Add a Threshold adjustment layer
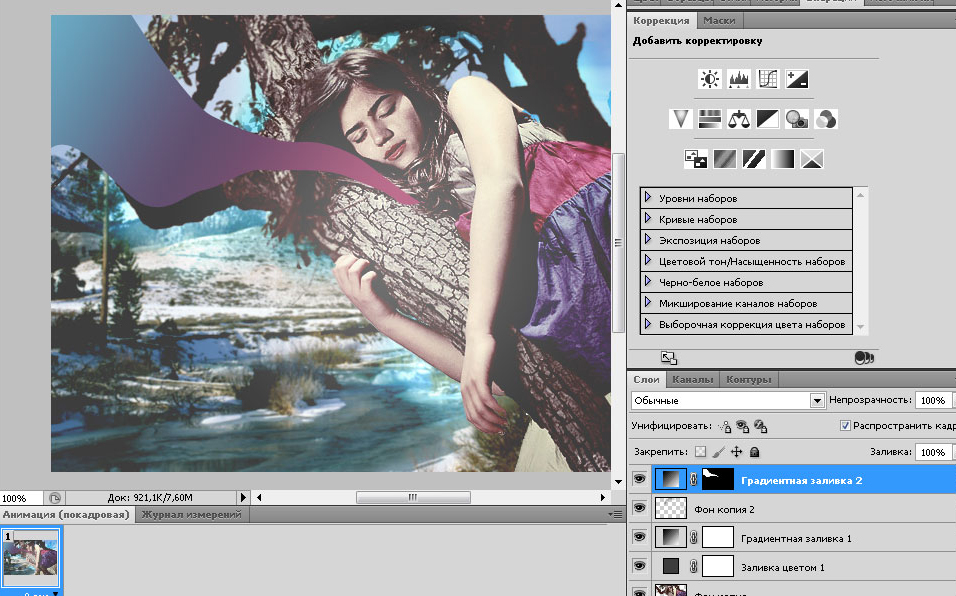 point(754,159)
